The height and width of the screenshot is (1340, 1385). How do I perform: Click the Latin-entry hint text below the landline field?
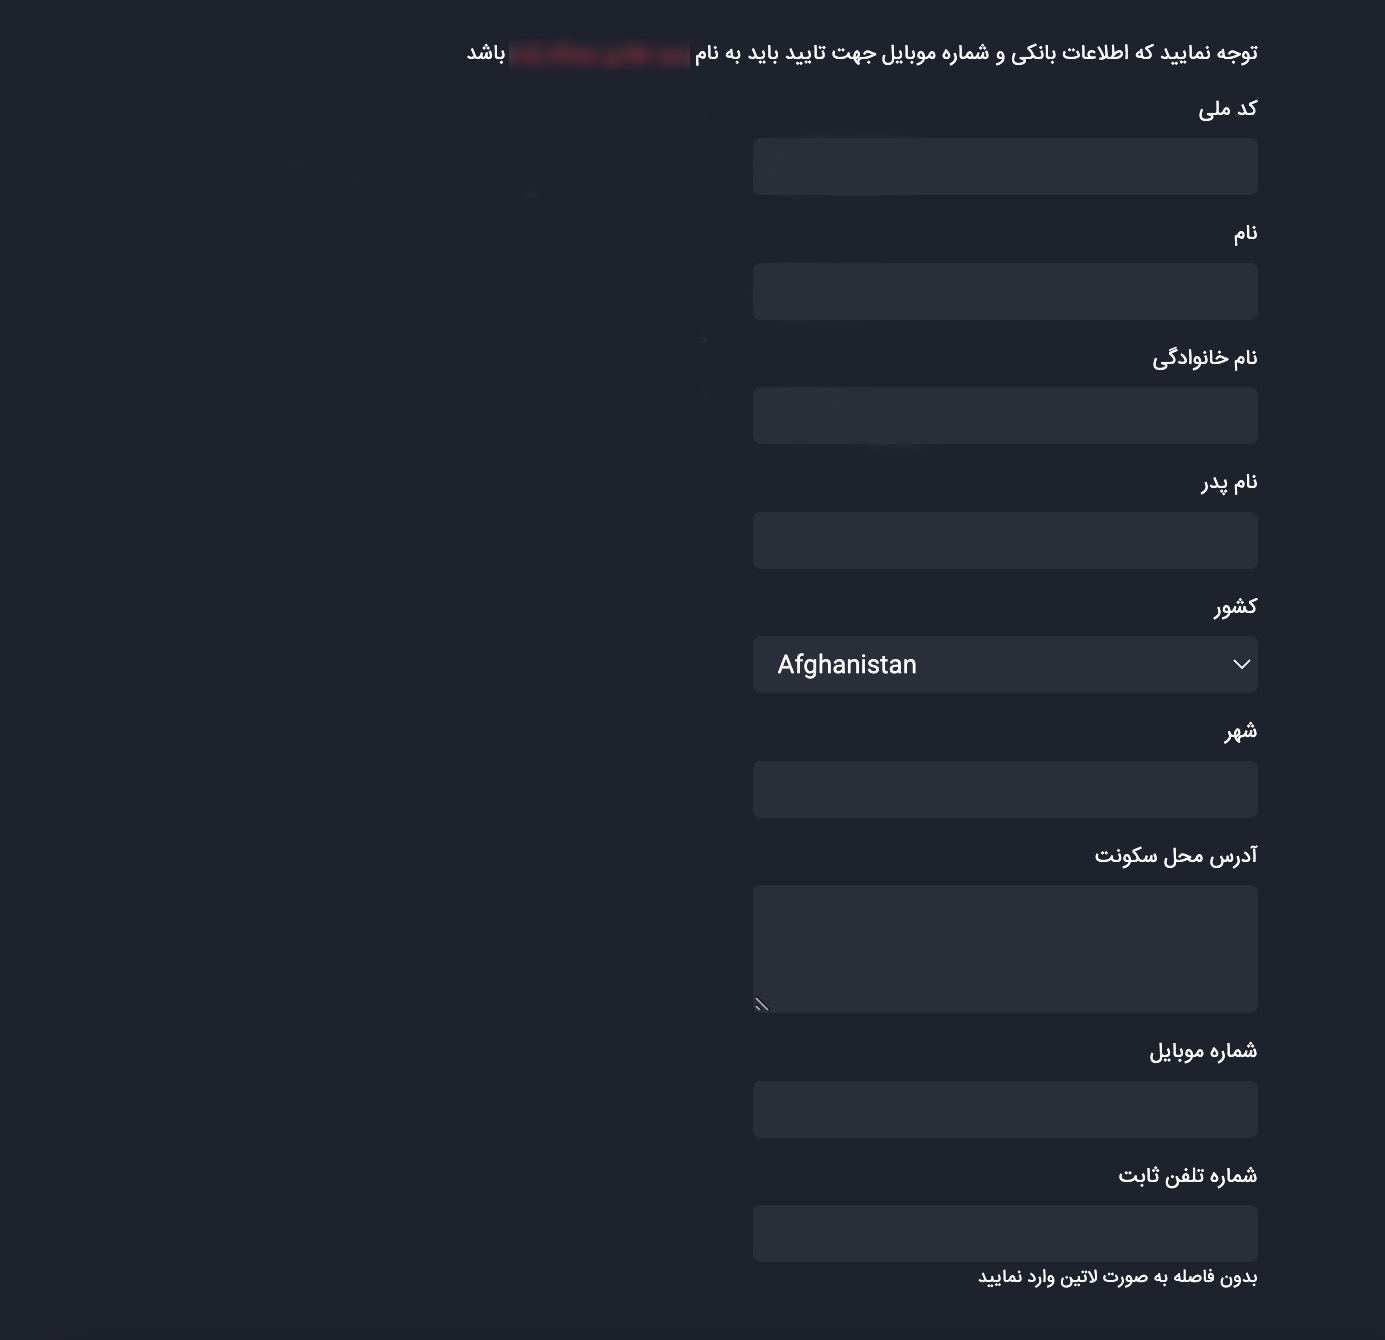[1117, 1277]
